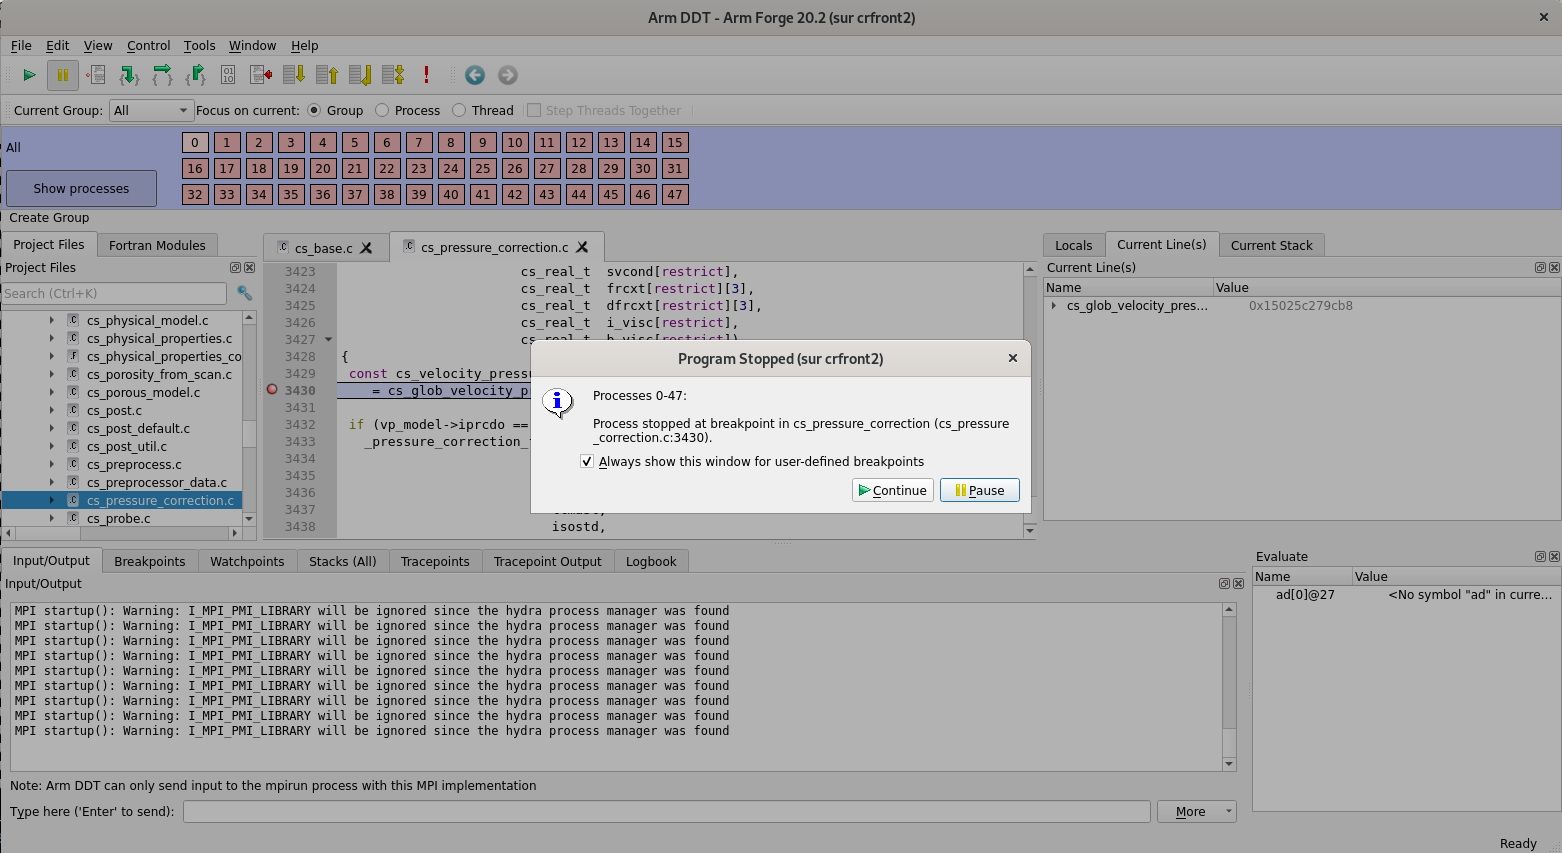The image size is (1562, 853).
Task: Click the Run to Line toolbar icon
Action: point(261,75)
